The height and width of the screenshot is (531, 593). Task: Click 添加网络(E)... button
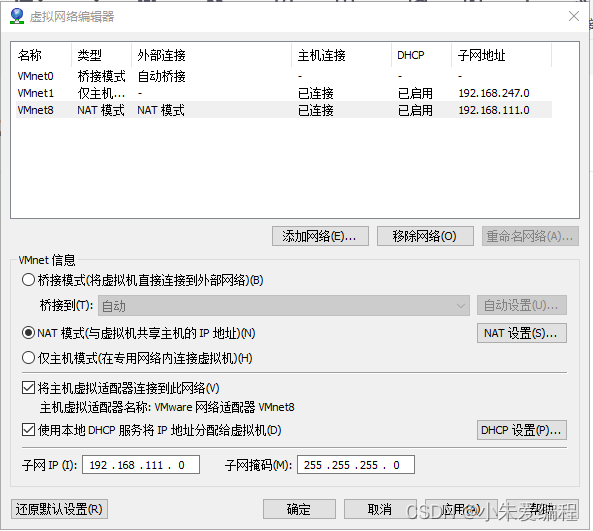320,236
